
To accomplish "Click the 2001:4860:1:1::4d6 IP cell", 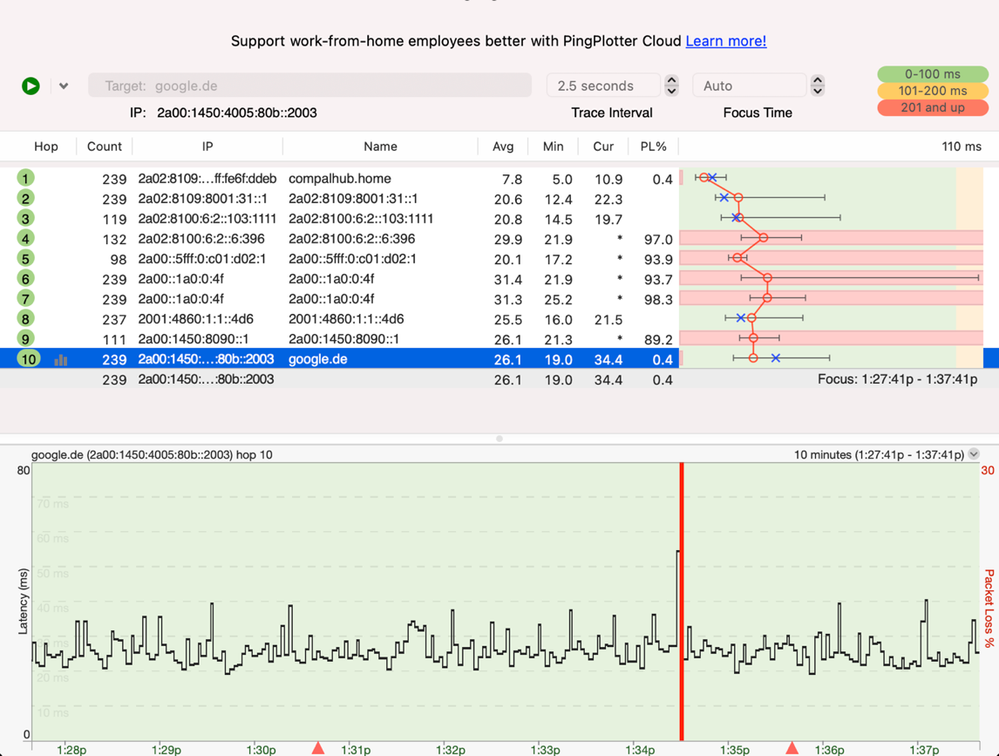I will (x=196, y=319).
